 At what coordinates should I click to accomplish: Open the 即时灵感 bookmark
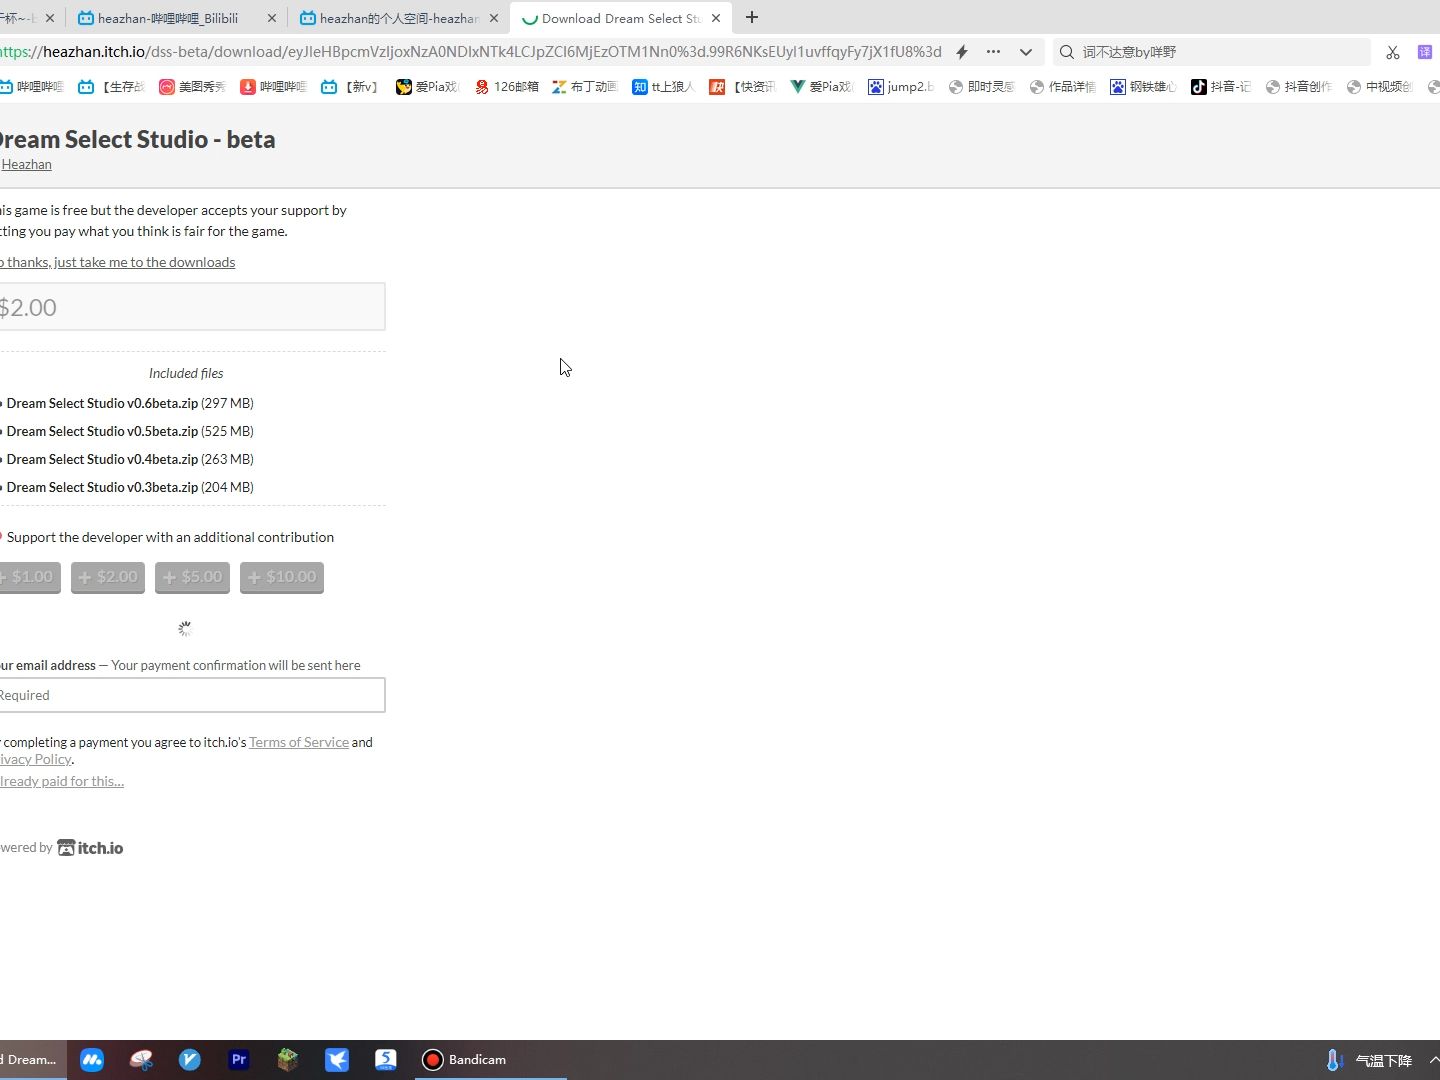click(x=981, y=87)
